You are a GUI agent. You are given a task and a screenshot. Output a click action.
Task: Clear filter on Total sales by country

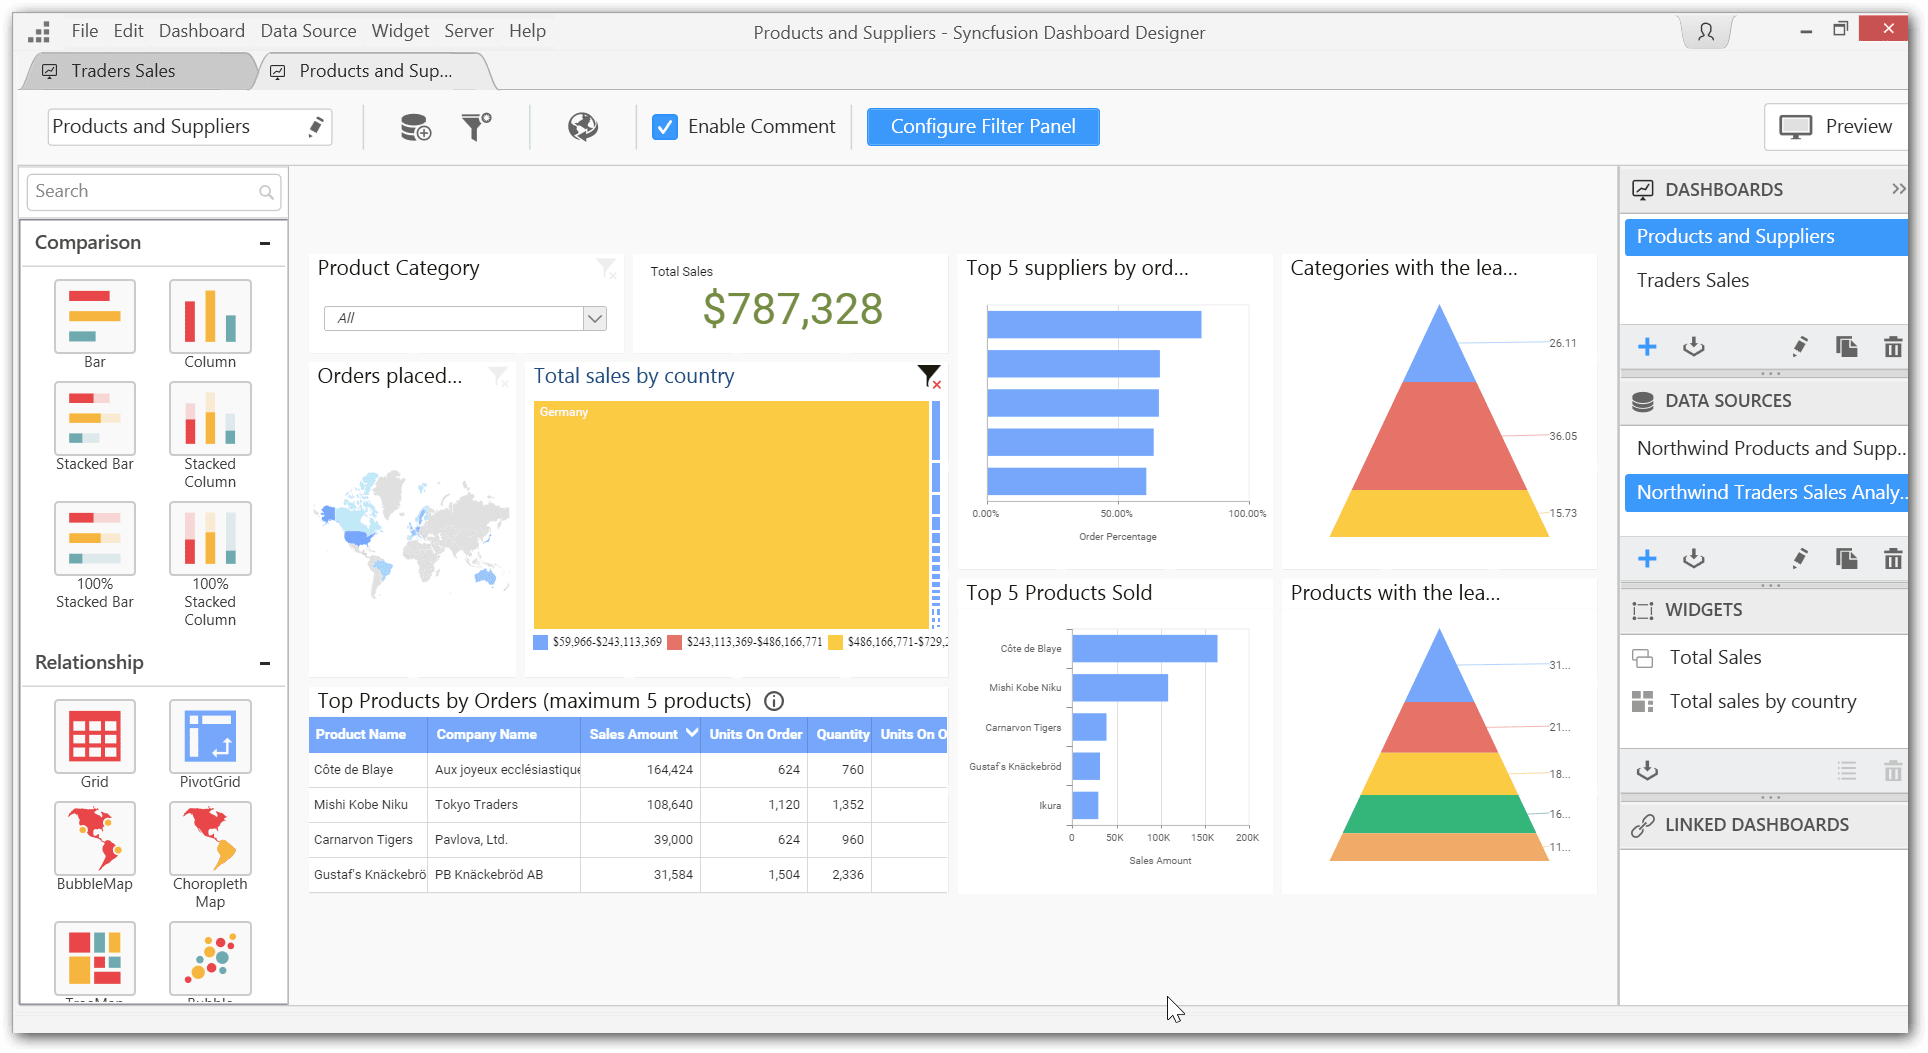pyautogui.click(x=929, y=377)
